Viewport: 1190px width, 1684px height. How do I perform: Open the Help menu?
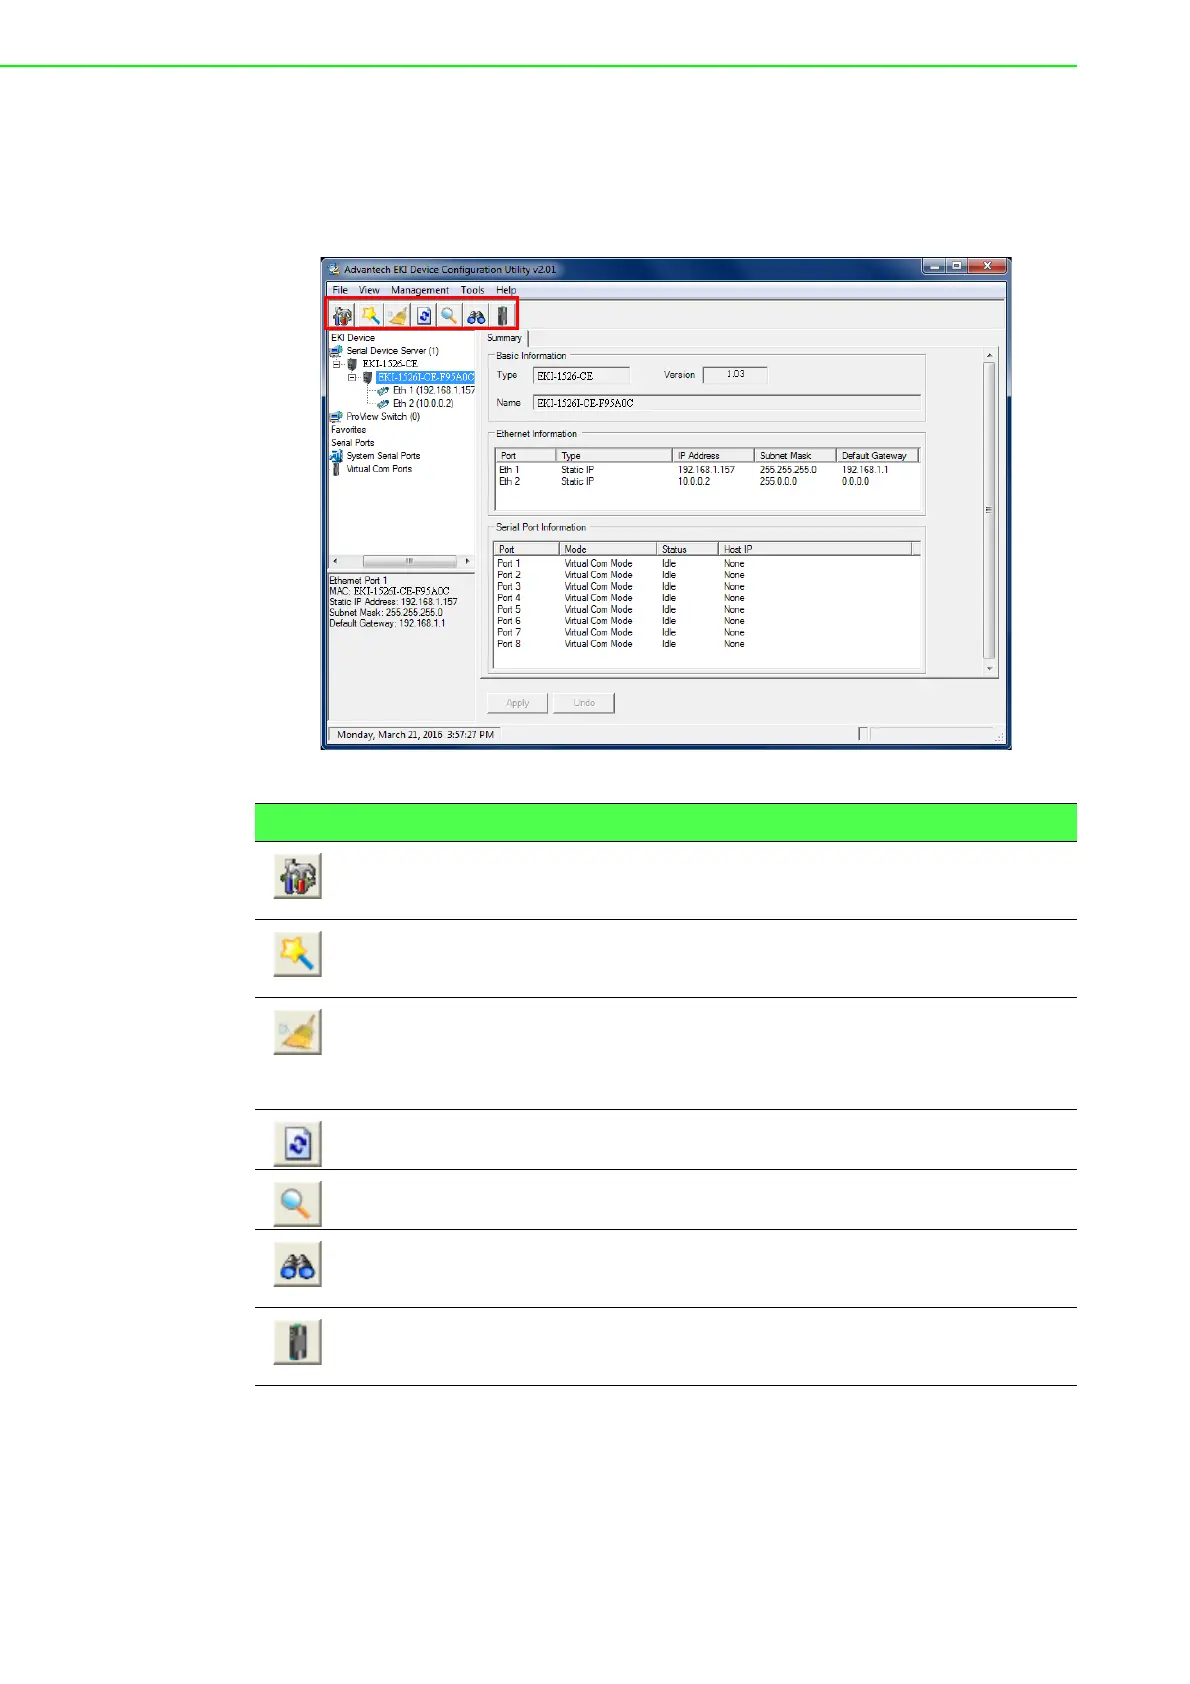click(x=507, y=290)
